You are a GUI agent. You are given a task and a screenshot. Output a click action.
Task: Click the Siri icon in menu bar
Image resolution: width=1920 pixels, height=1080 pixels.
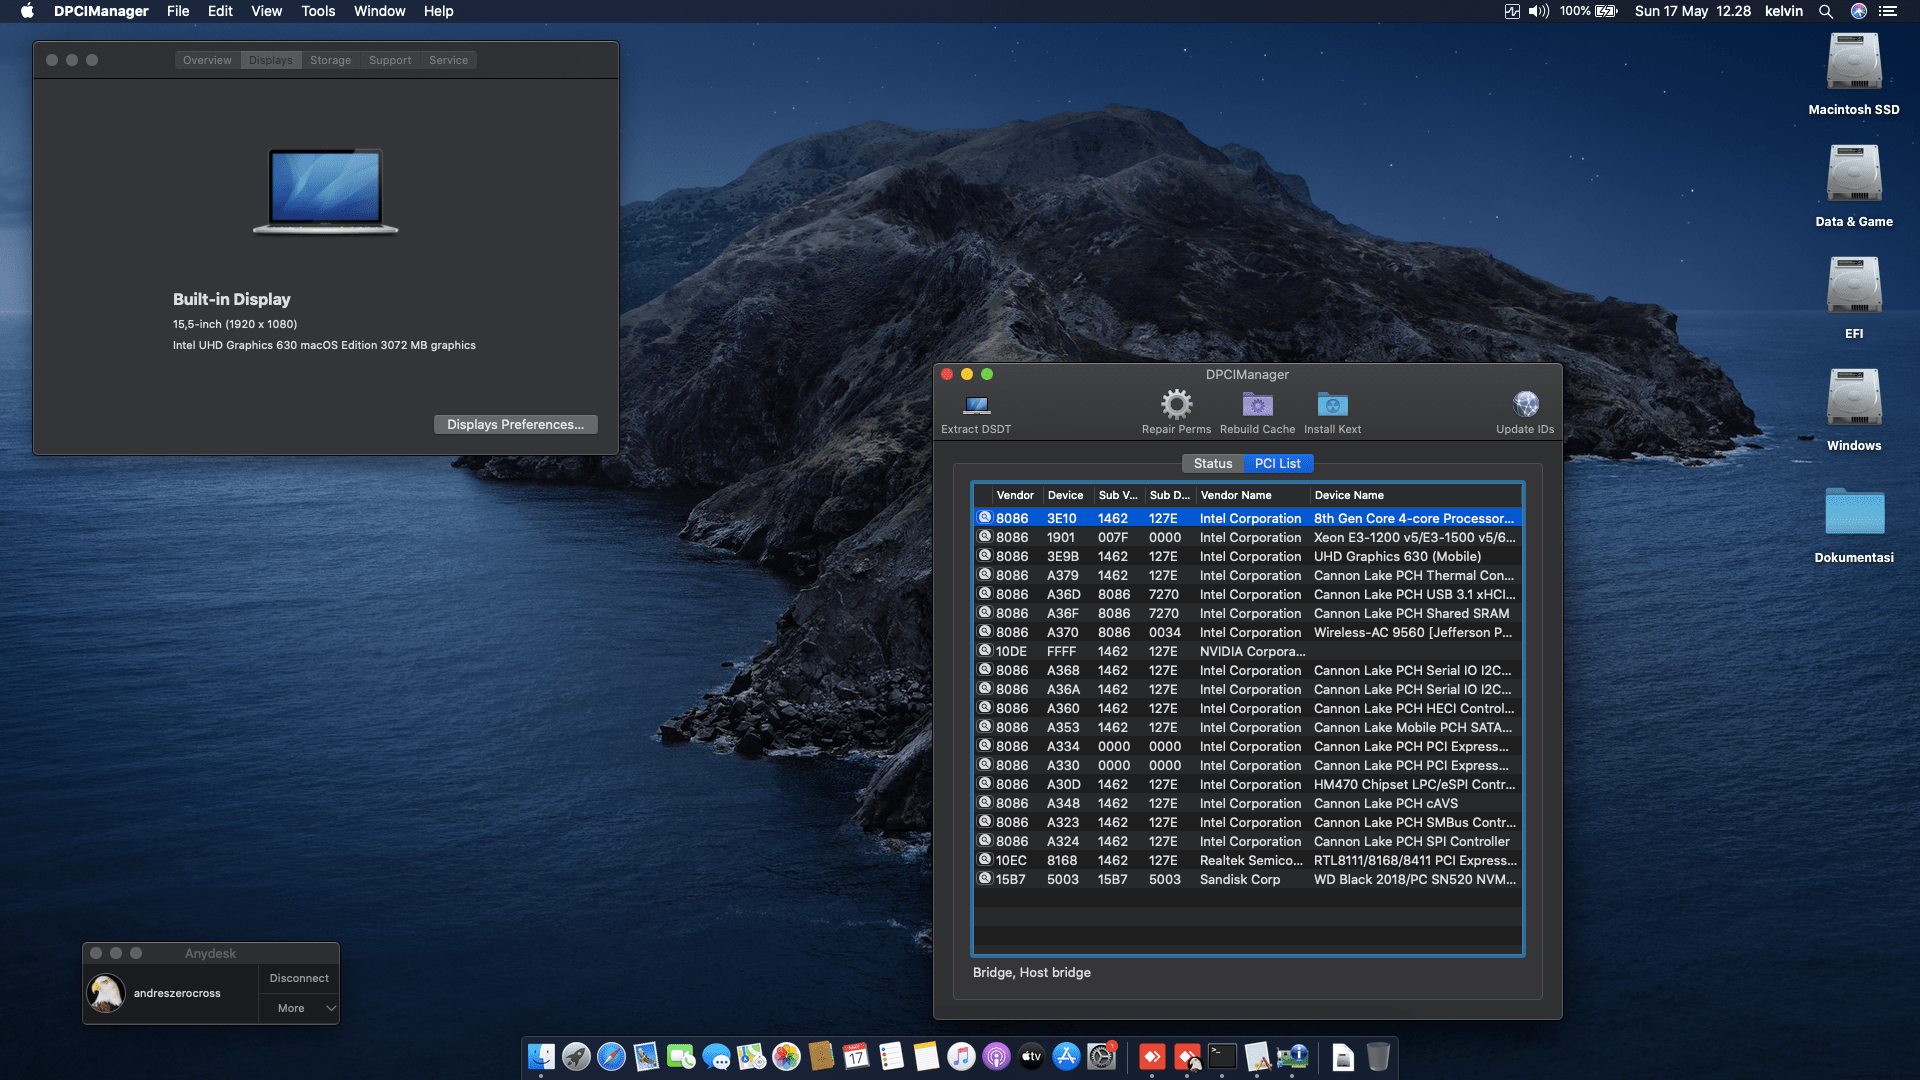pos(1859,11)
